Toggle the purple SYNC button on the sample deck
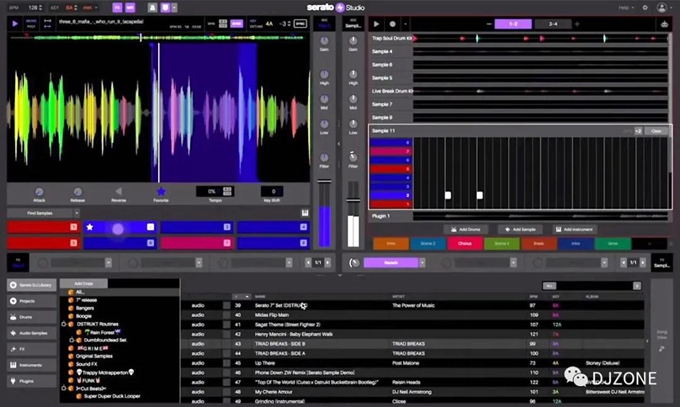This screenshot has width=680, height=407. (237, 23)
